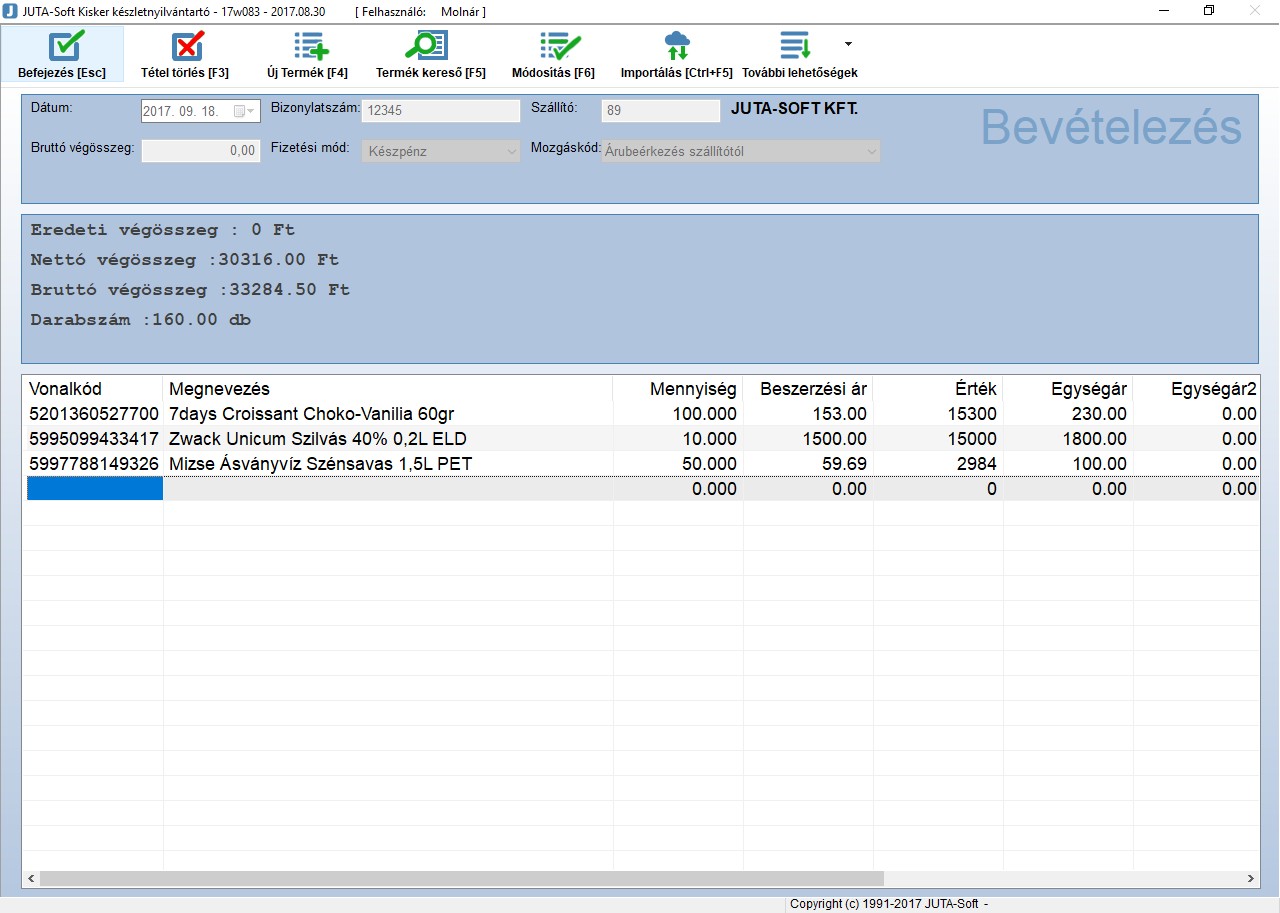Click the horizontal scrollbar right arrow
Viewport: 1280px width, 913px height.
[1250, 878]
